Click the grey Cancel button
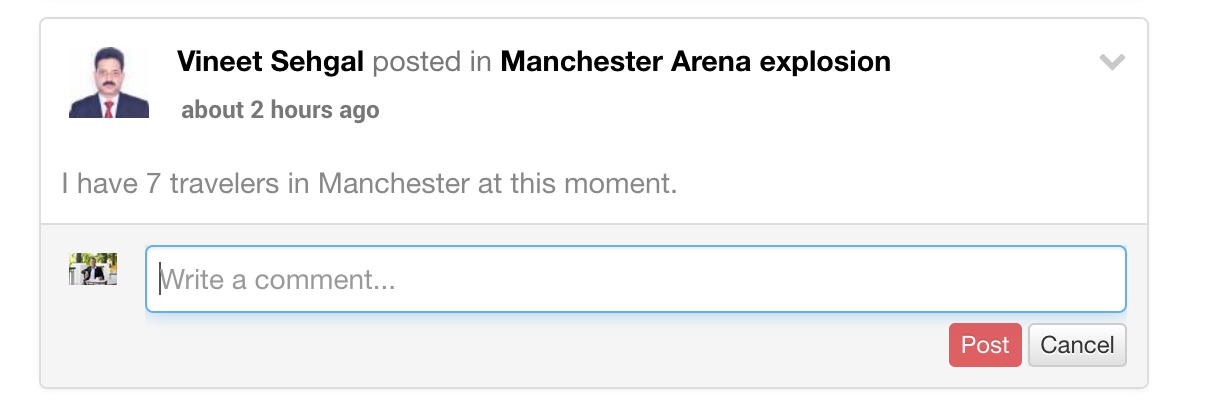 pyautogui.click(x=1077, y=345)
